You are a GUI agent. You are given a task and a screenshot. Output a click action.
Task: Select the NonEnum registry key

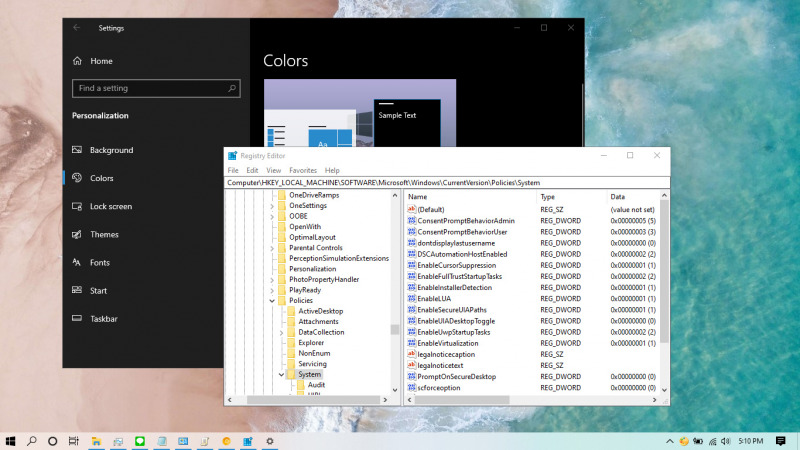(314, 353)
